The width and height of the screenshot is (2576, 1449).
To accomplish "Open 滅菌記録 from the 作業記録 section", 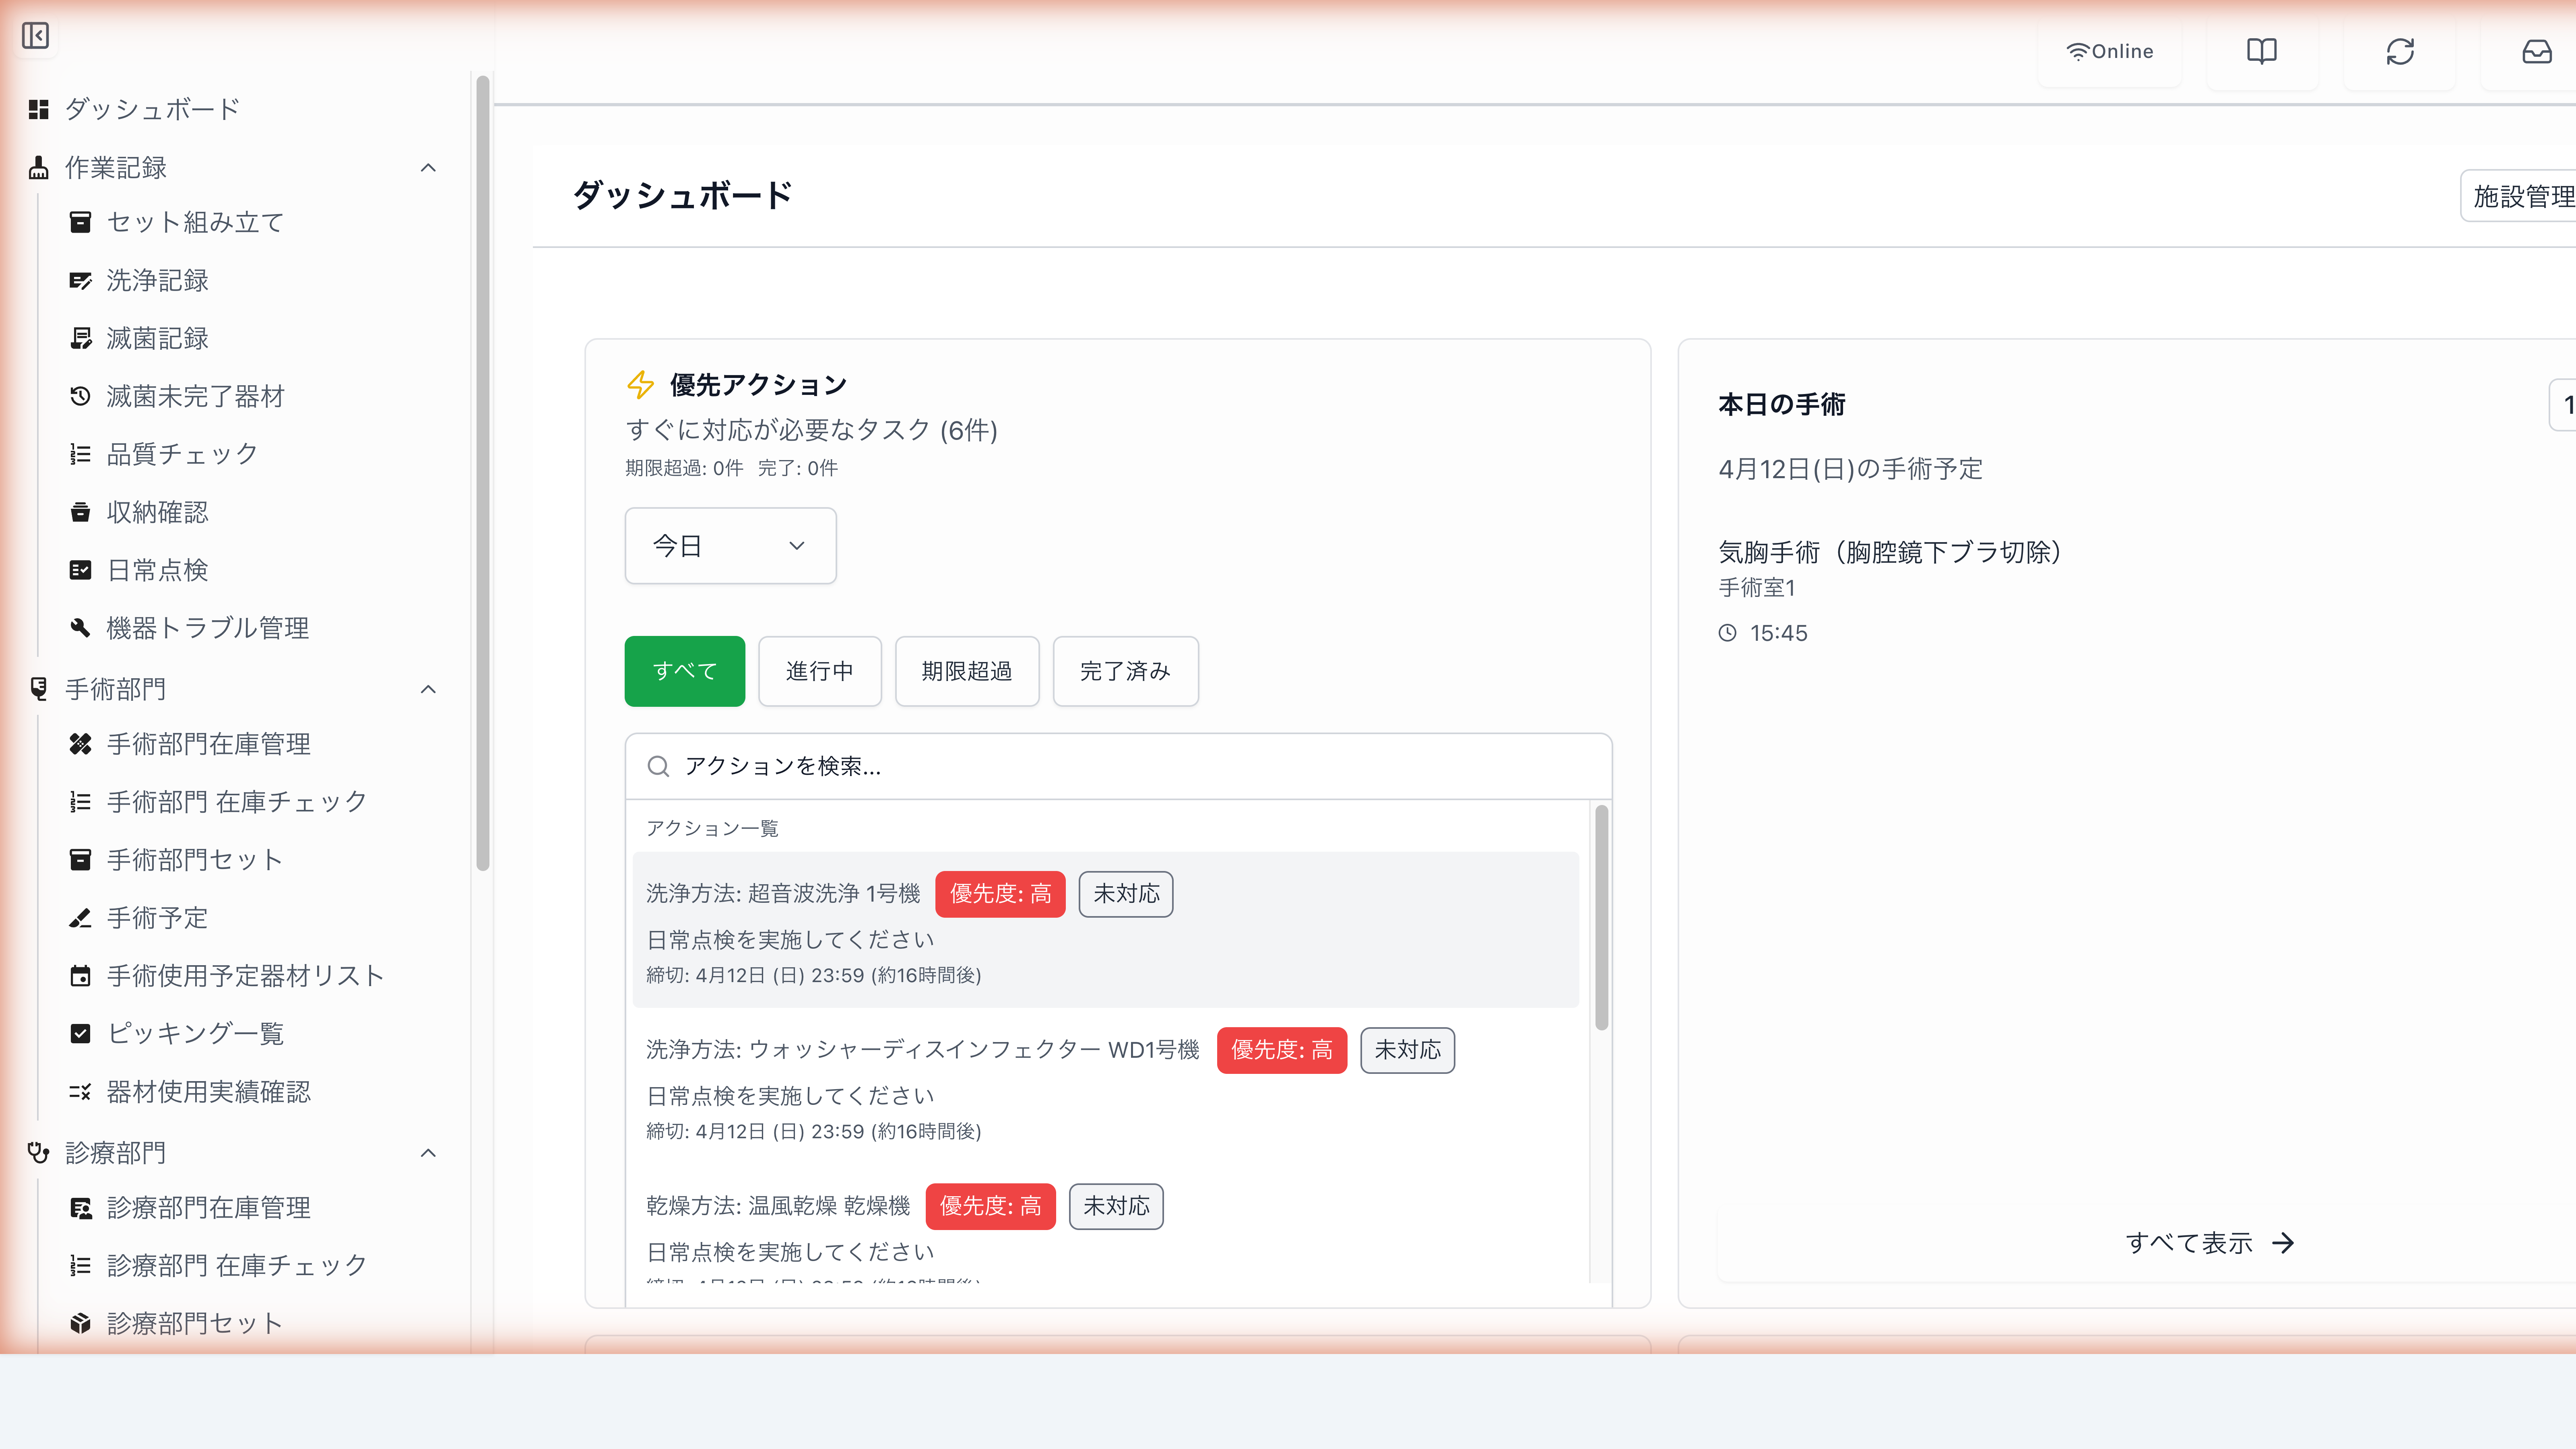I will click(x=155, y=338).
